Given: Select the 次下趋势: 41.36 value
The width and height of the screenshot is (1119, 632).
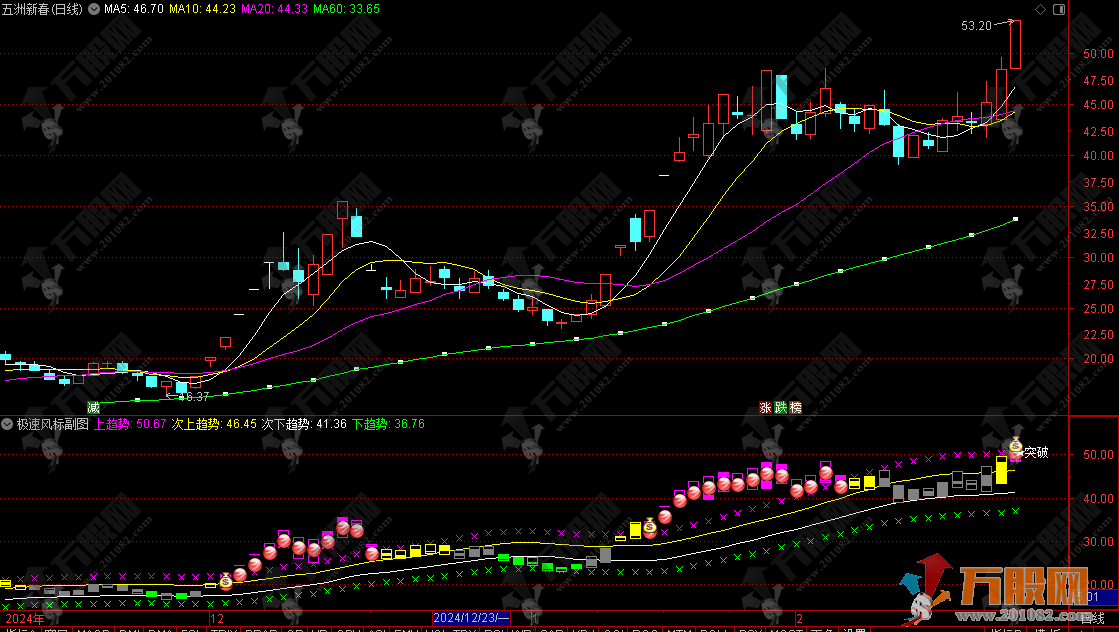Looking at the screenshot, I should tap(304, 424).
